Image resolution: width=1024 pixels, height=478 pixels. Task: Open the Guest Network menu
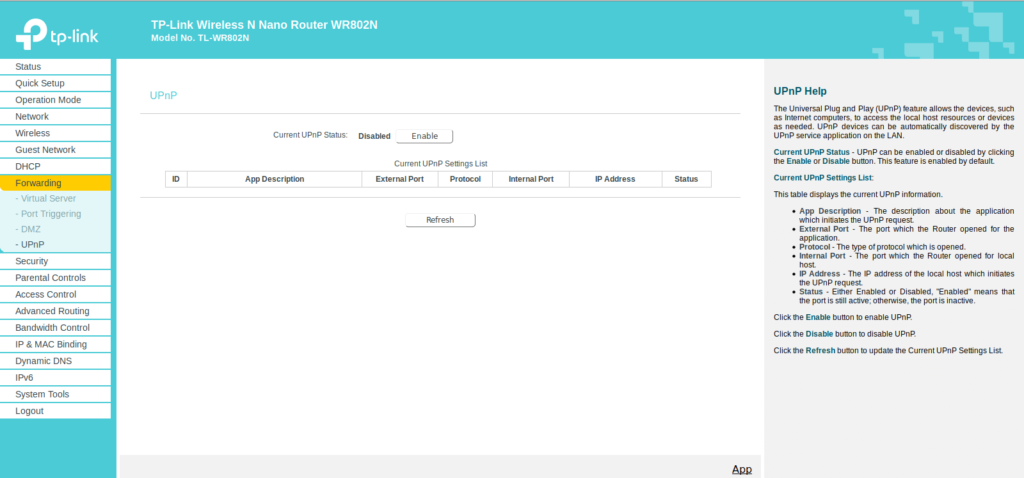45,150
